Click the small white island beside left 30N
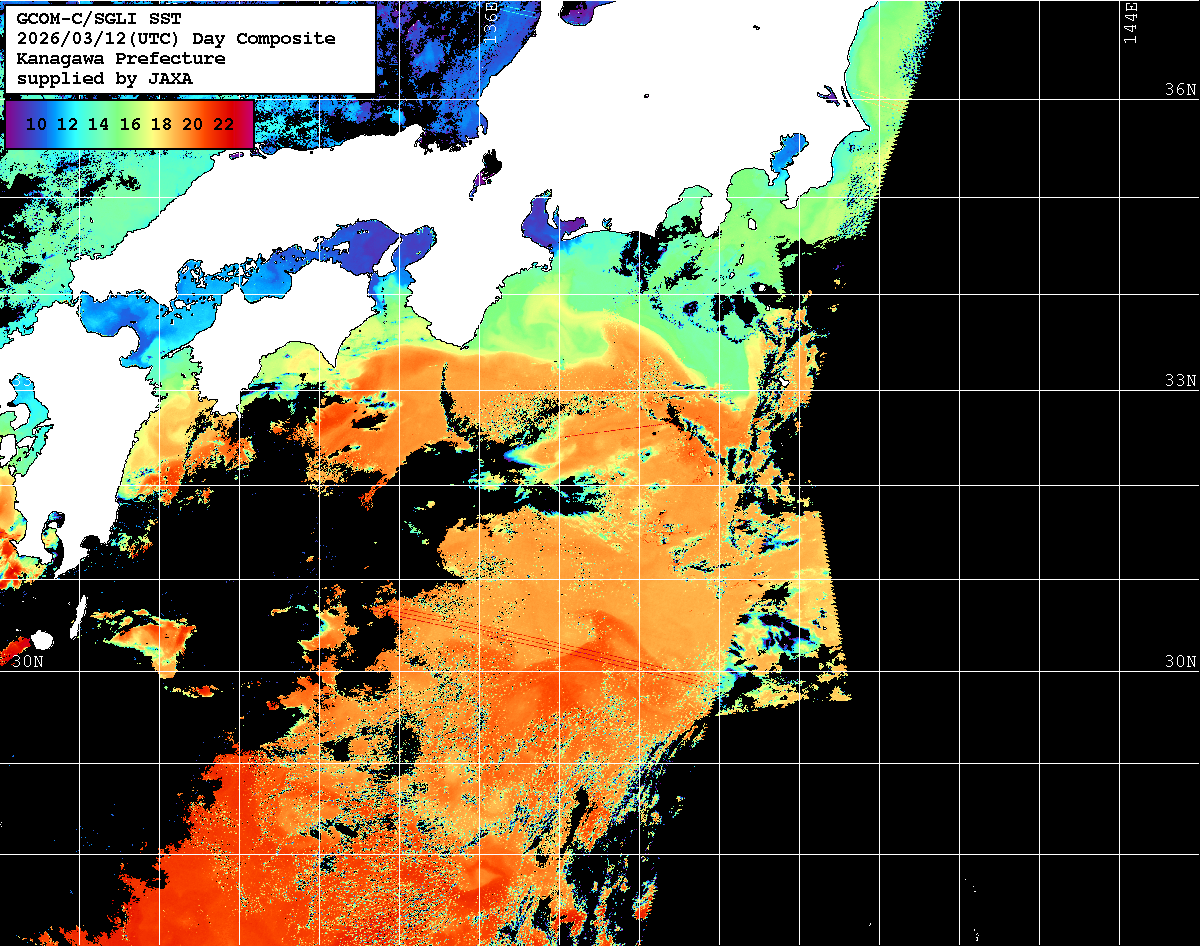The width and height of the screenshot is (1200, 946). coord(41,640)
